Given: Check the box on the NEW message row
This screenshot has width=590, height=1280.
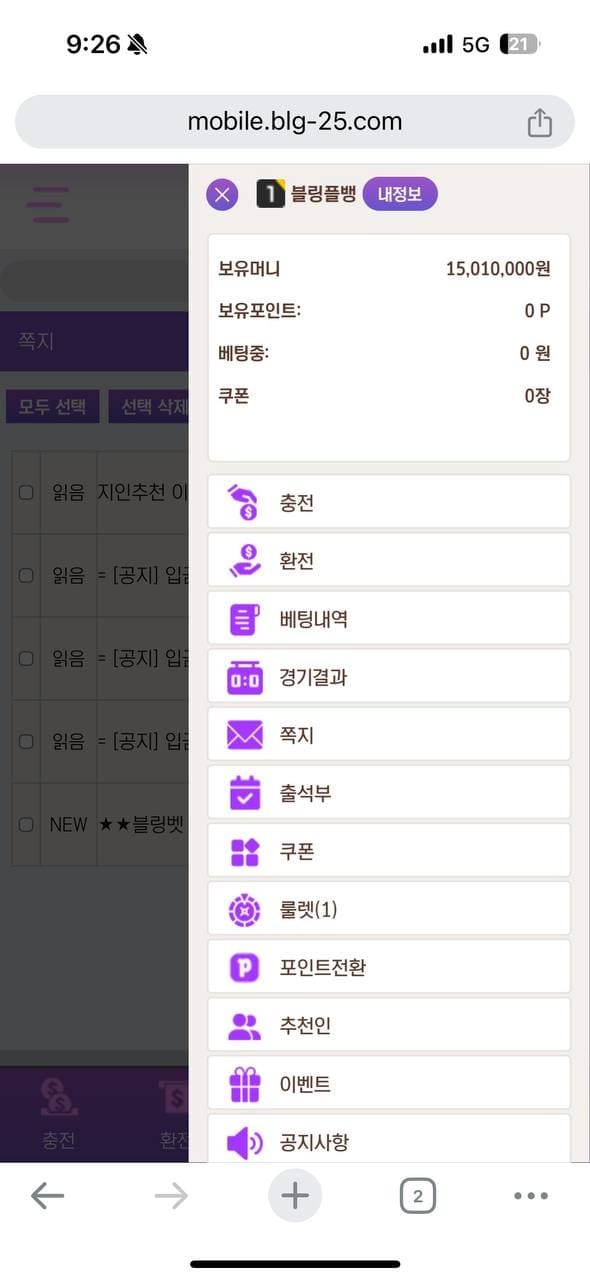Looking at the screenshot, I should [26, 825].
